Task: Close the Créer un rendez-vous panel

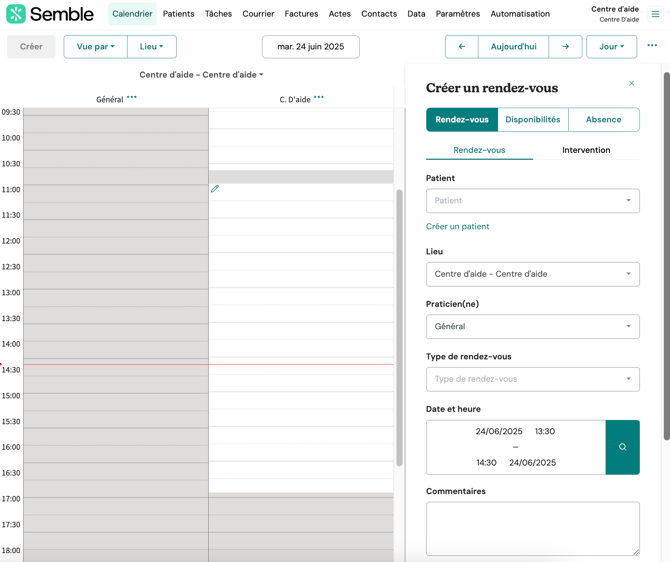Action: [631, 83]
